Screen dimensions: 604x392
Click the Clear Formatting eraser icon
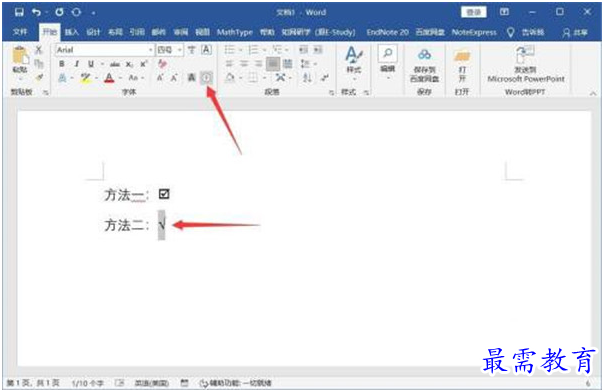163,64
